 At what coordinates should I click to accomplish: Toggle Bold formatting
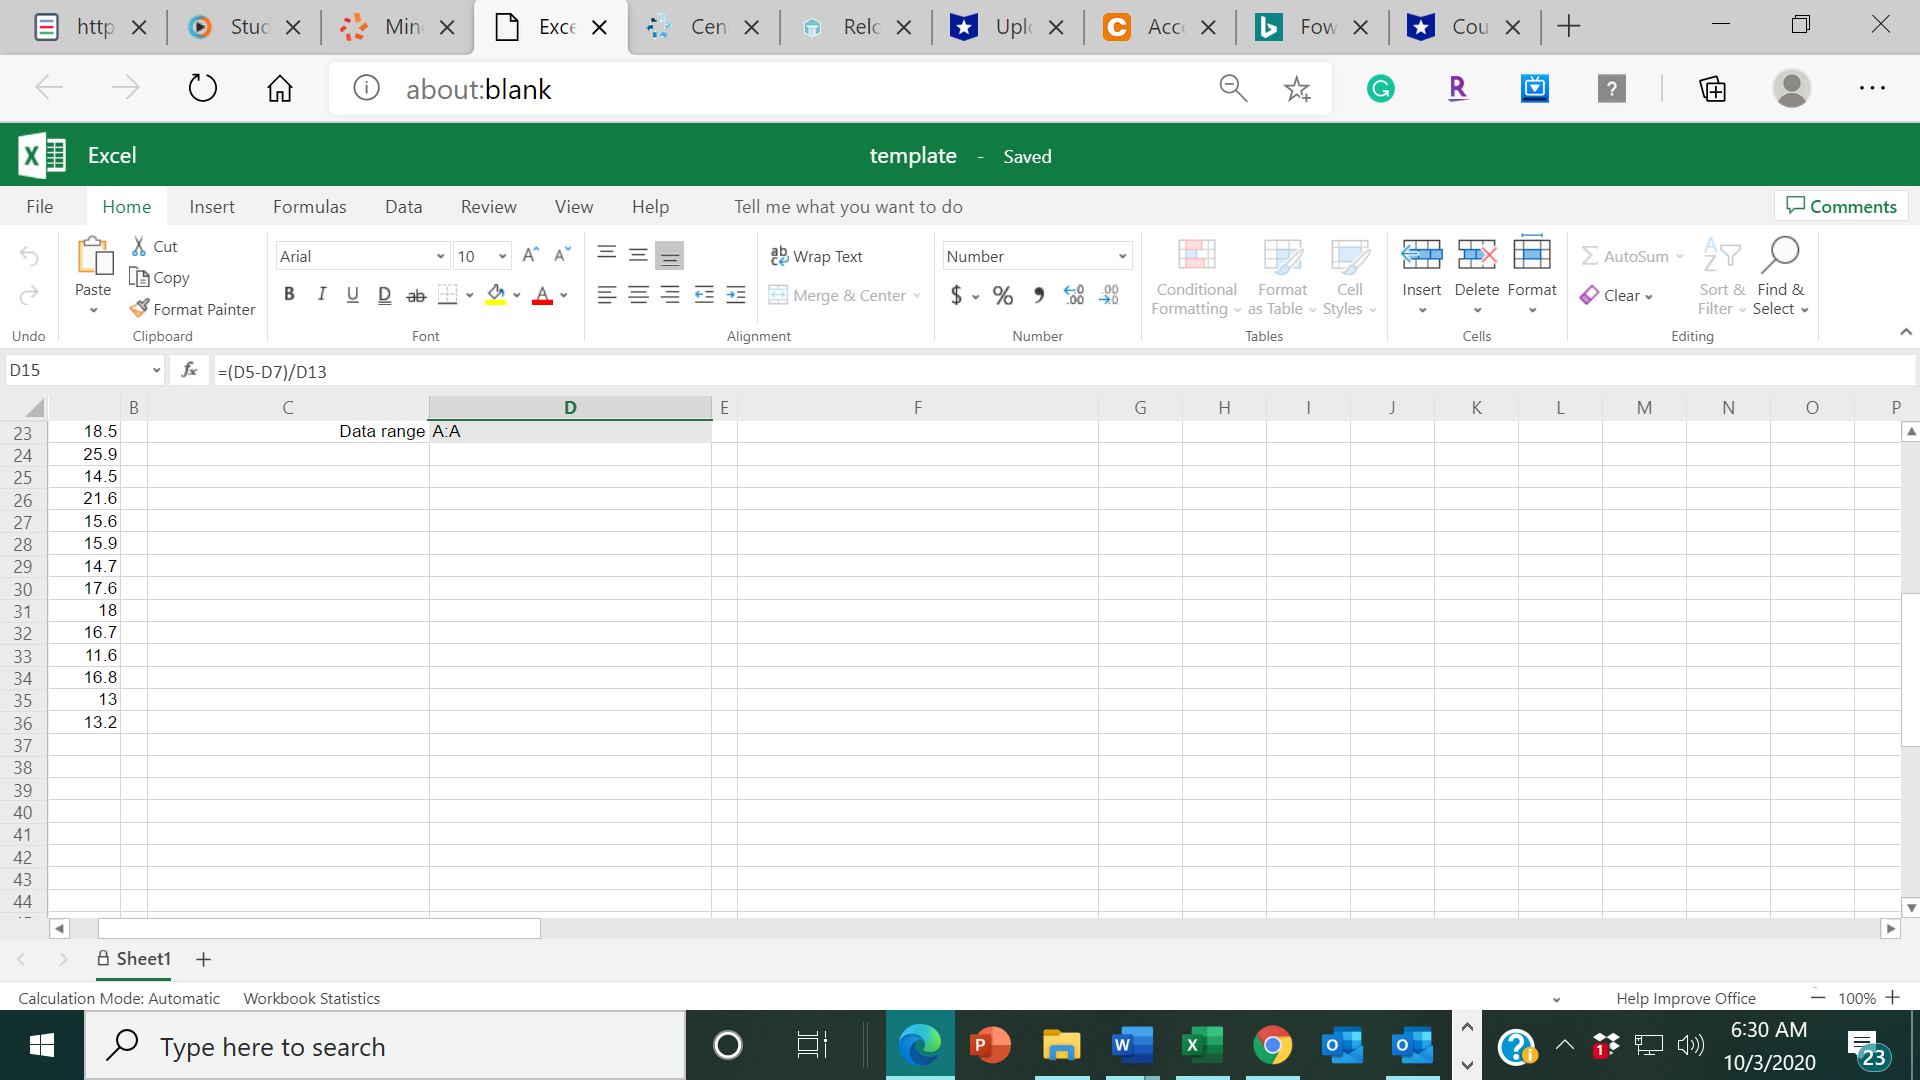289,295
